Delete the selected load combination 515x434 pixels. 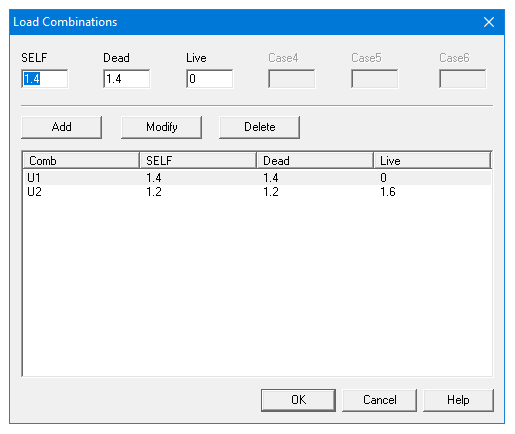click(259, 127)
